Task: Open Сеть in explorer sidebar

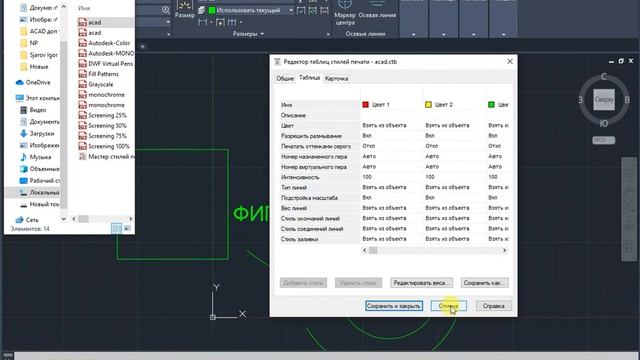Action: [x=27, y=220]
